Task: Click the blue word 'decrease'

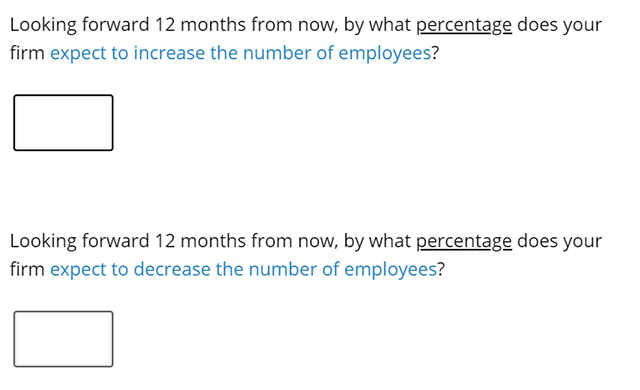Action: point(172,270)
